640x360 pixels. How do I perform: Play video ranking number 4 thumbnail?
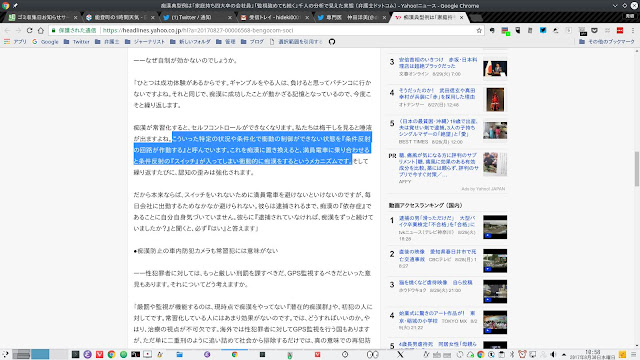point(495,322)
